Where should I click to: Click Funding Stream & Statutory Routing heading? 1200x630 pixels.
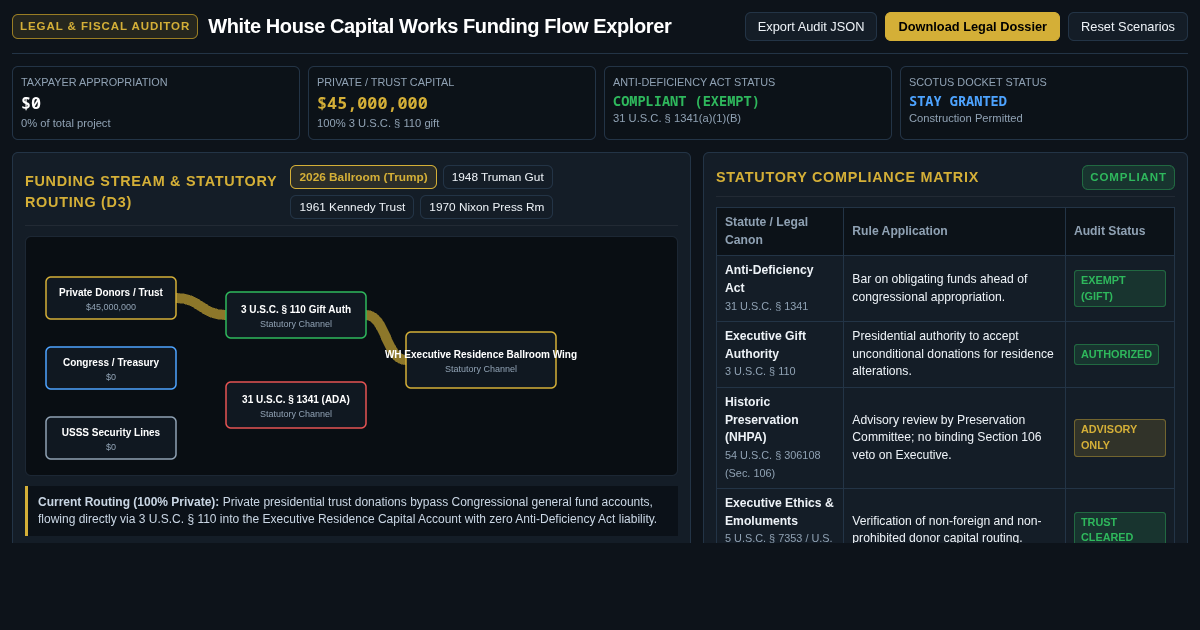click(x=151, y=191)
